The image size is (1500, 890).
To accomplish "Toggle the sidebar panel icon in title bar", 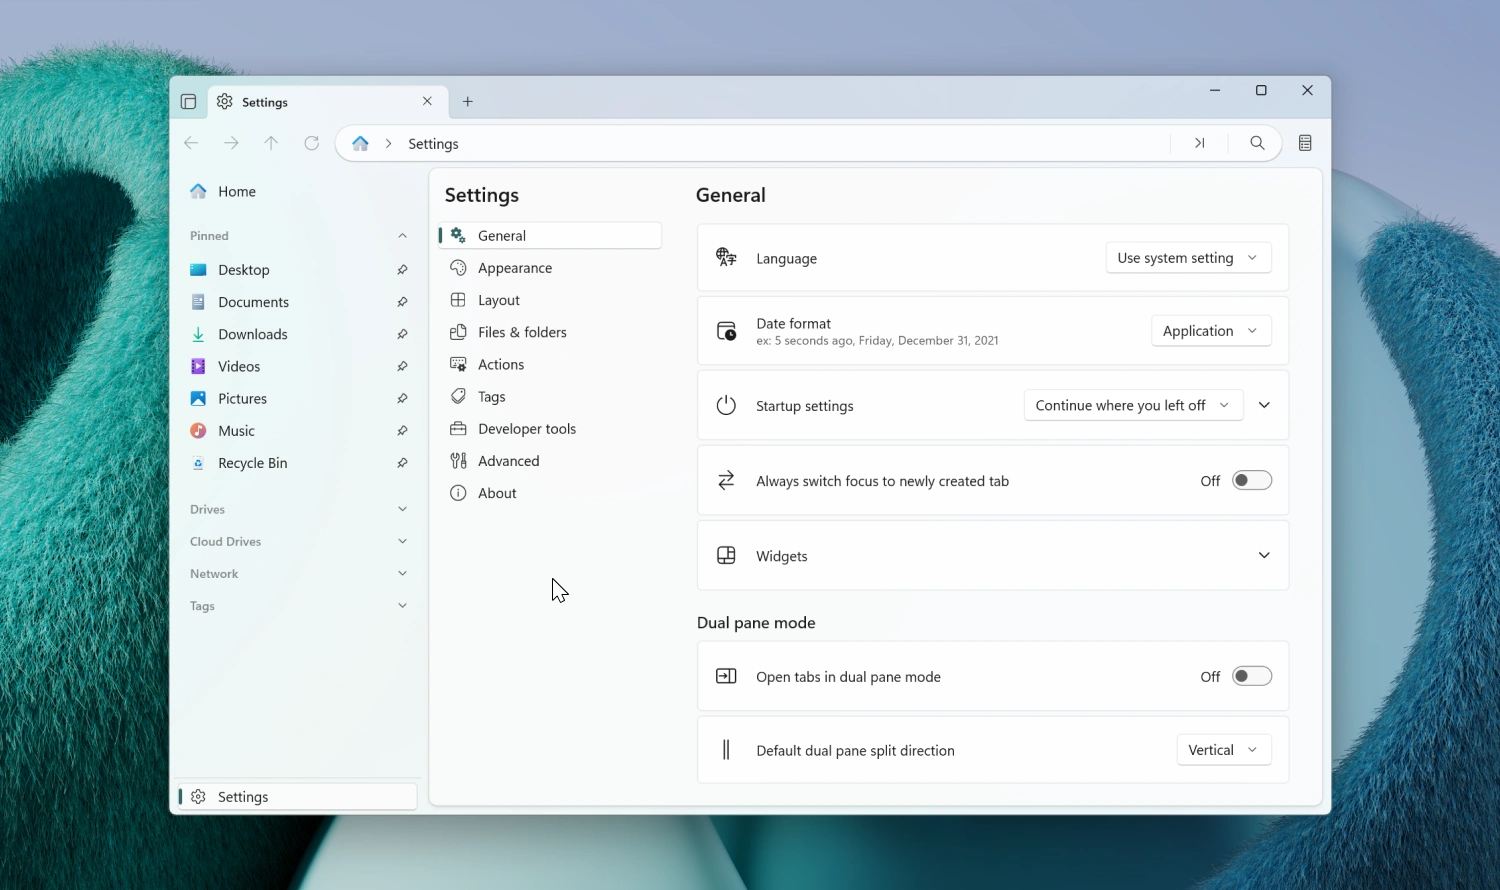I will pos(188,102).
